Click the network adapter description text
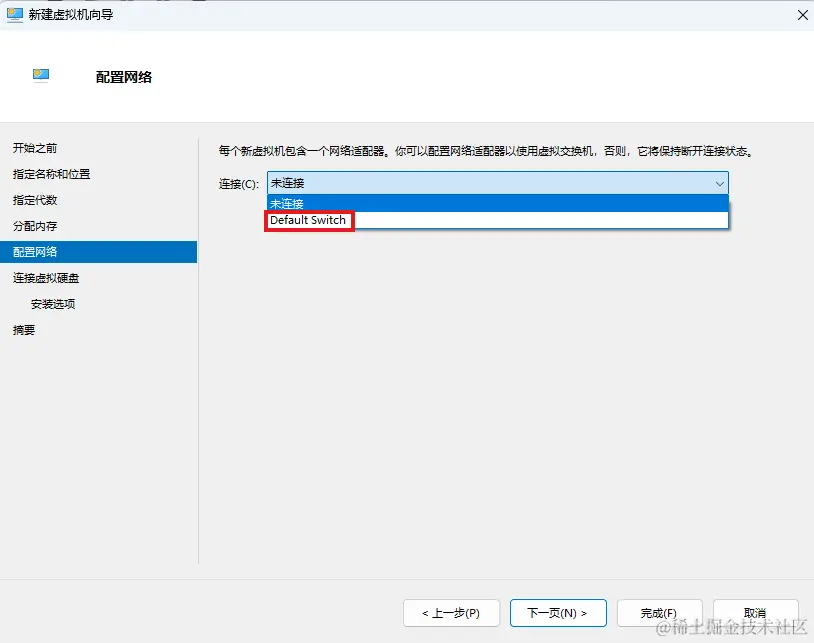 [x=486, y=151]
